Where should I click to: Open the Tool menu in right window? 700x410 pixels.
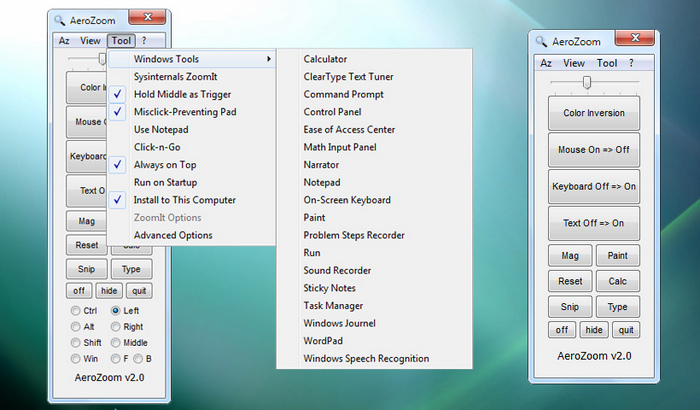(607, 63)
